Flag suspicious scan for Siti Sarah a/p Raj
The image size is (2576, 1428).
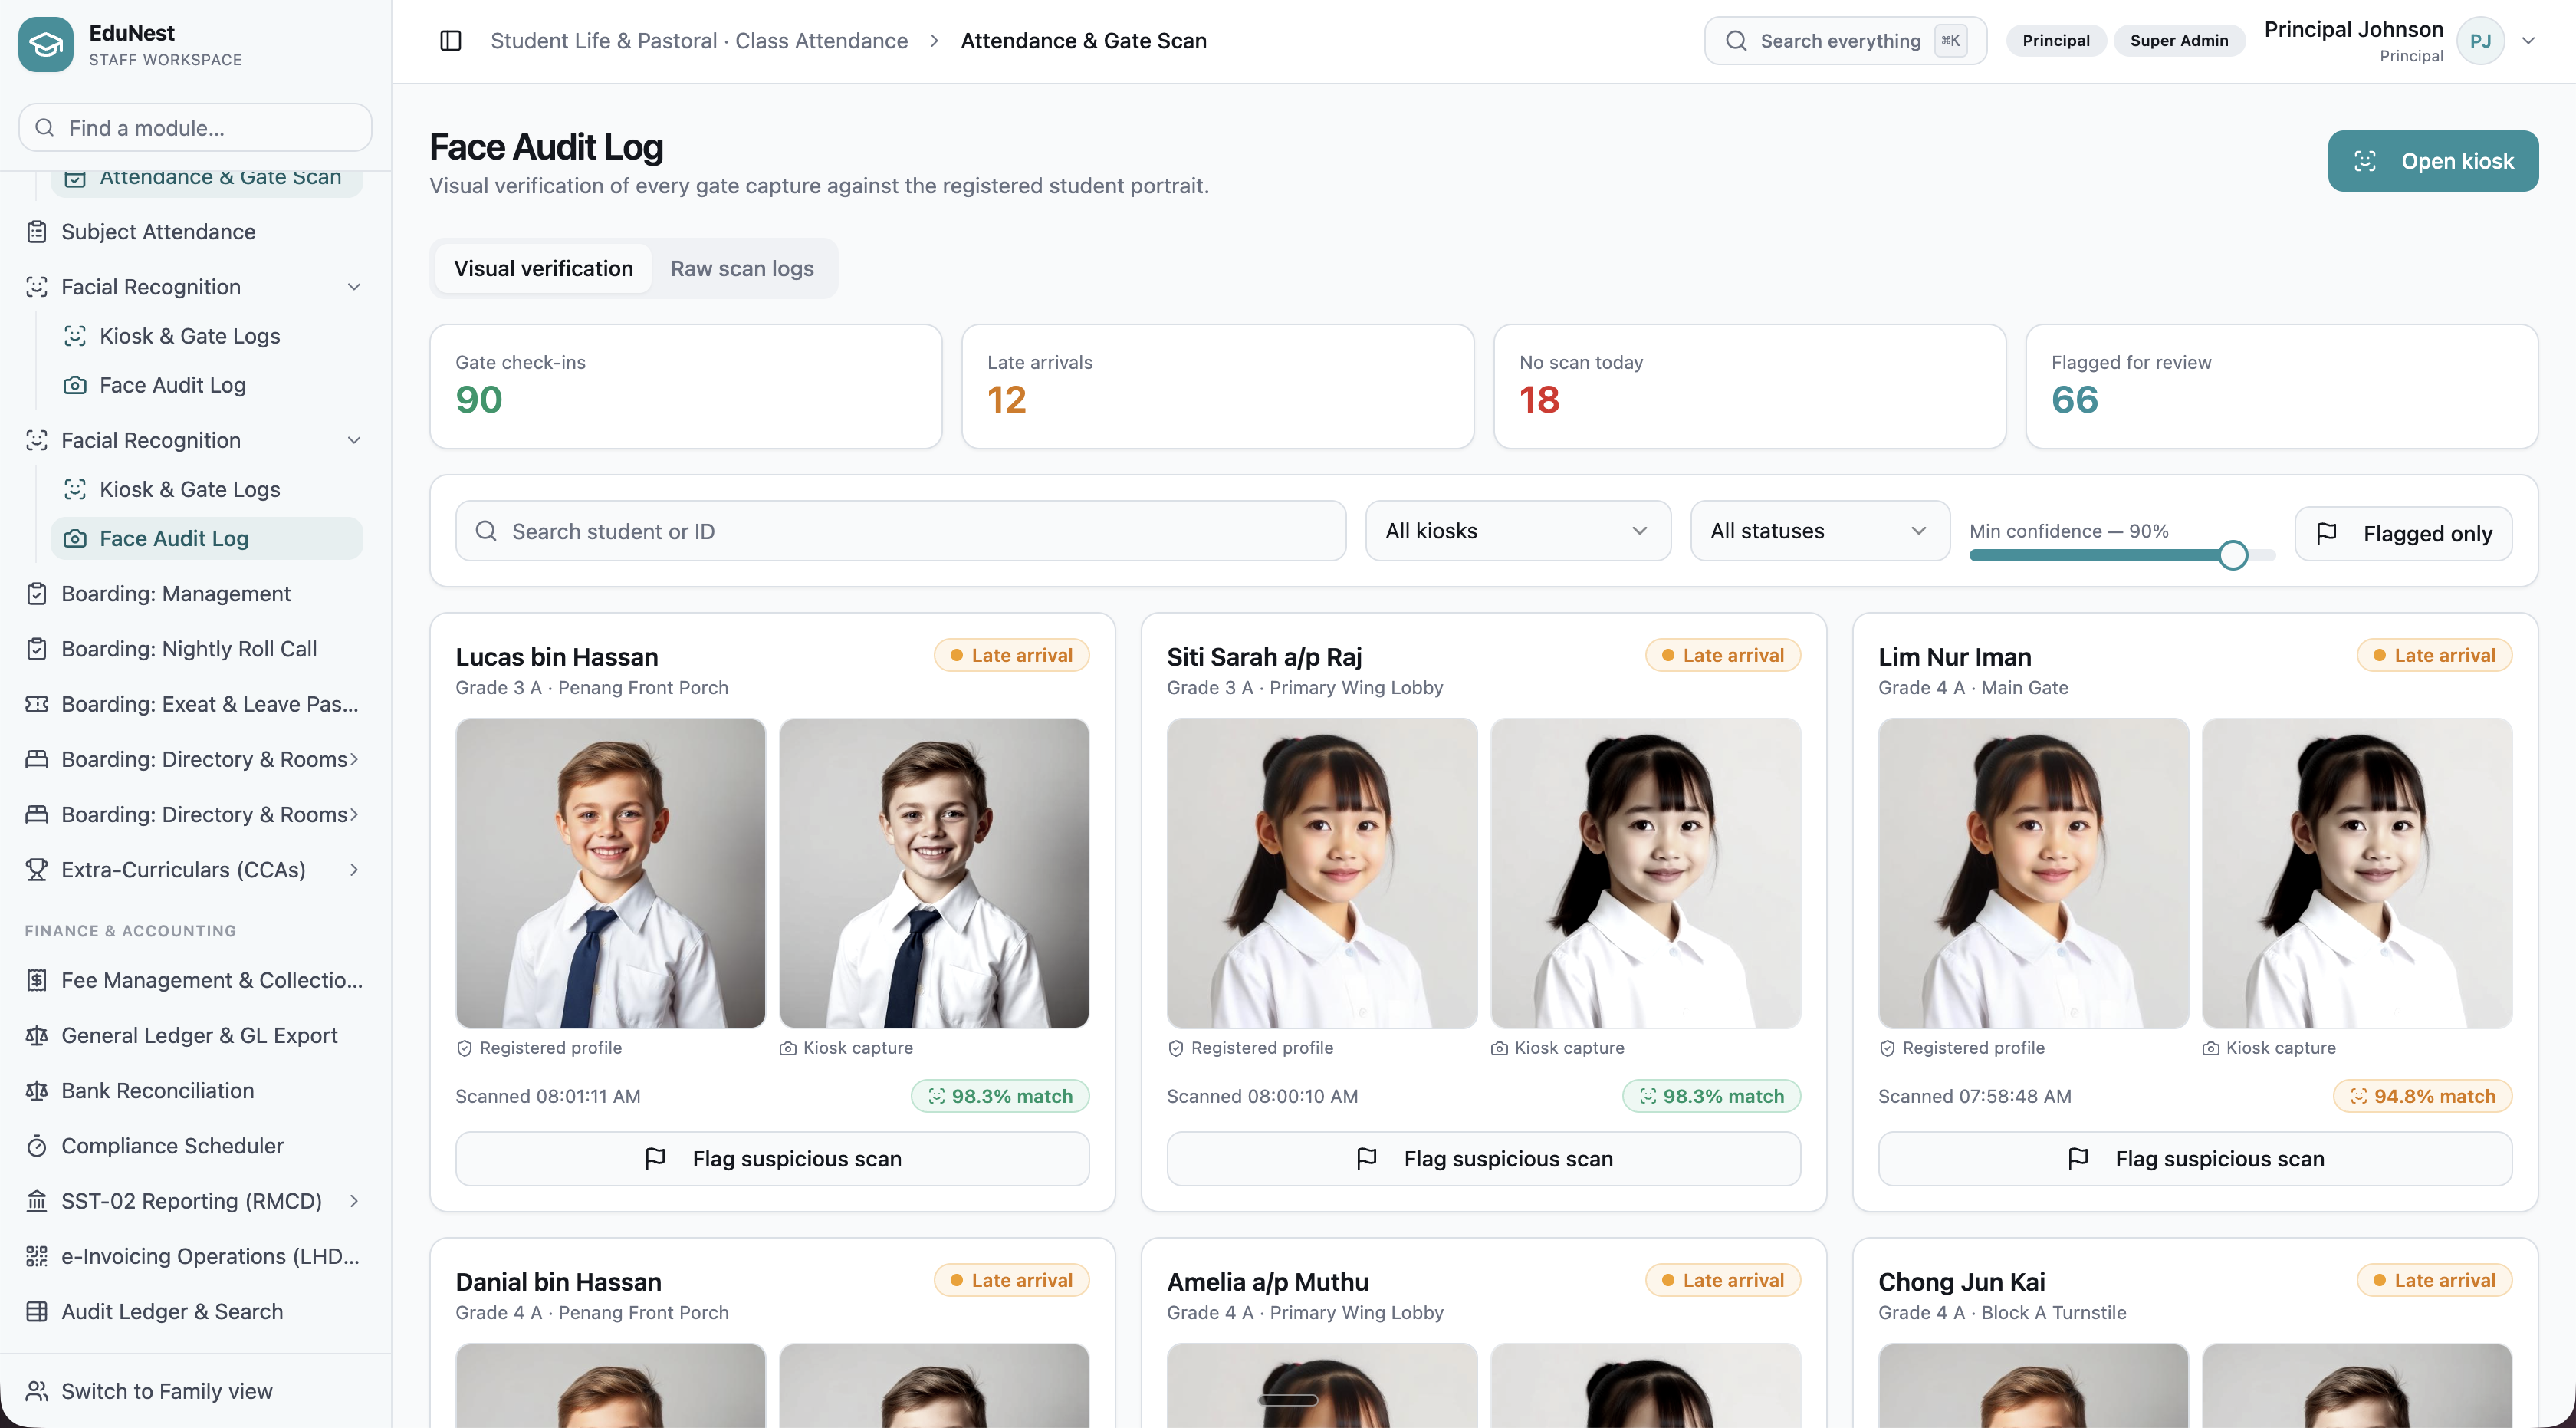point(1484,1159)
